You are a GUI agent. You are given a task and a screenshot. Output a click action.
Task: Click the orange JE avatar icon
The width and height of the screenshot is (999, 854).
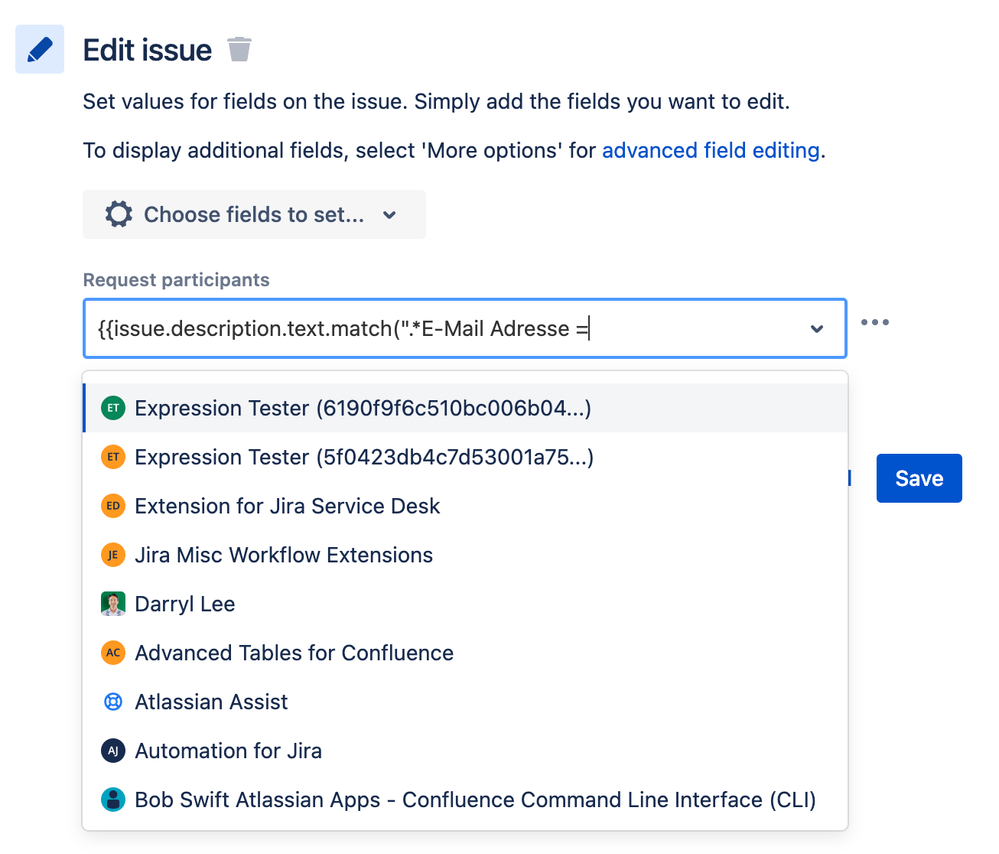(113, 555)
